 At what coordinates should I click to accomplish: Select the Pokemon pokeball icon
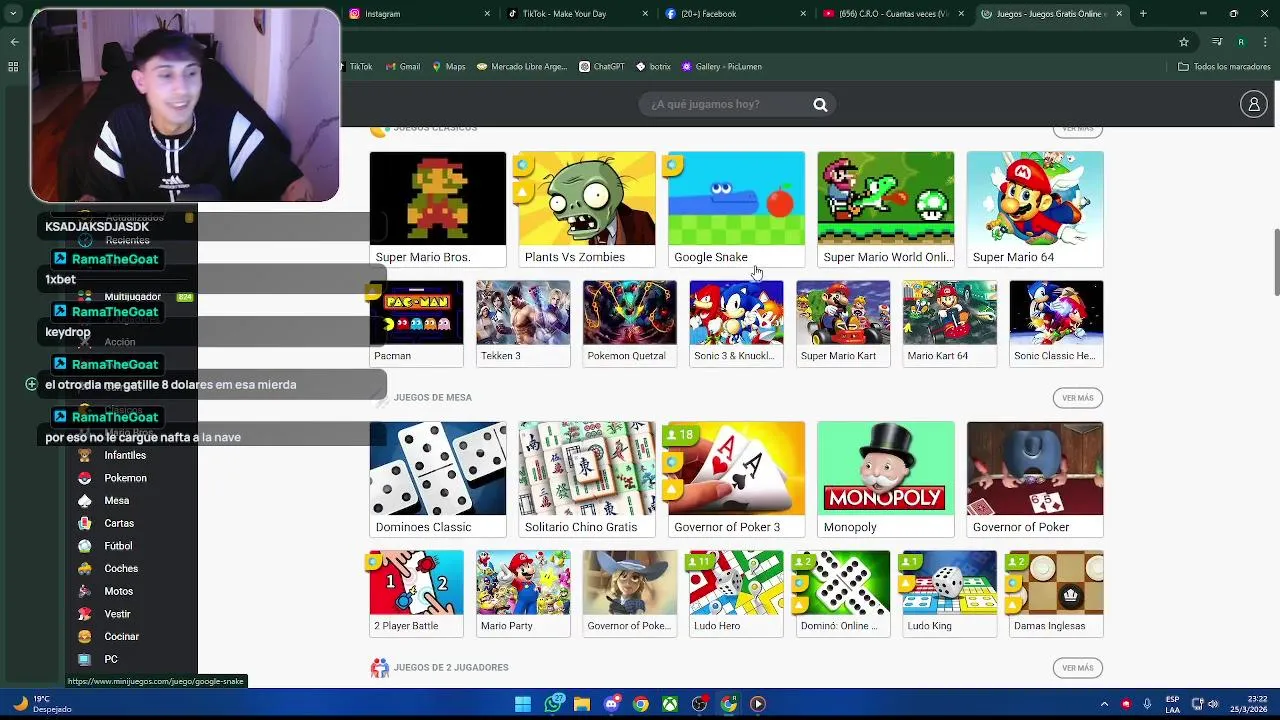(85, 478)
